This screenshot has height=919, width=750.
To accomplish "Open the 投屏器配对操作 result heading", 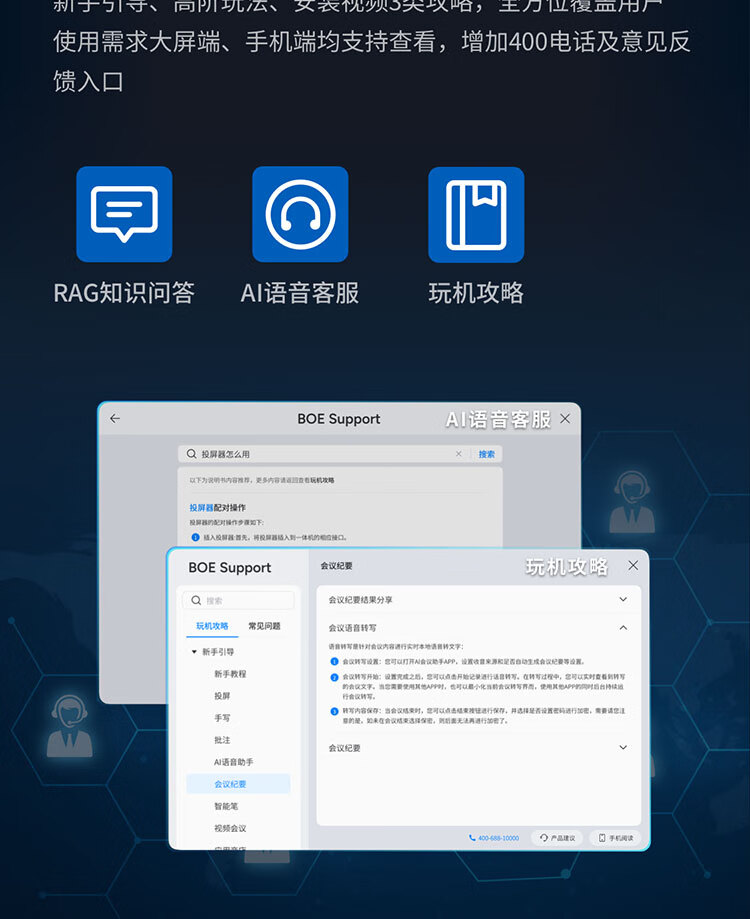I will 217,508.
